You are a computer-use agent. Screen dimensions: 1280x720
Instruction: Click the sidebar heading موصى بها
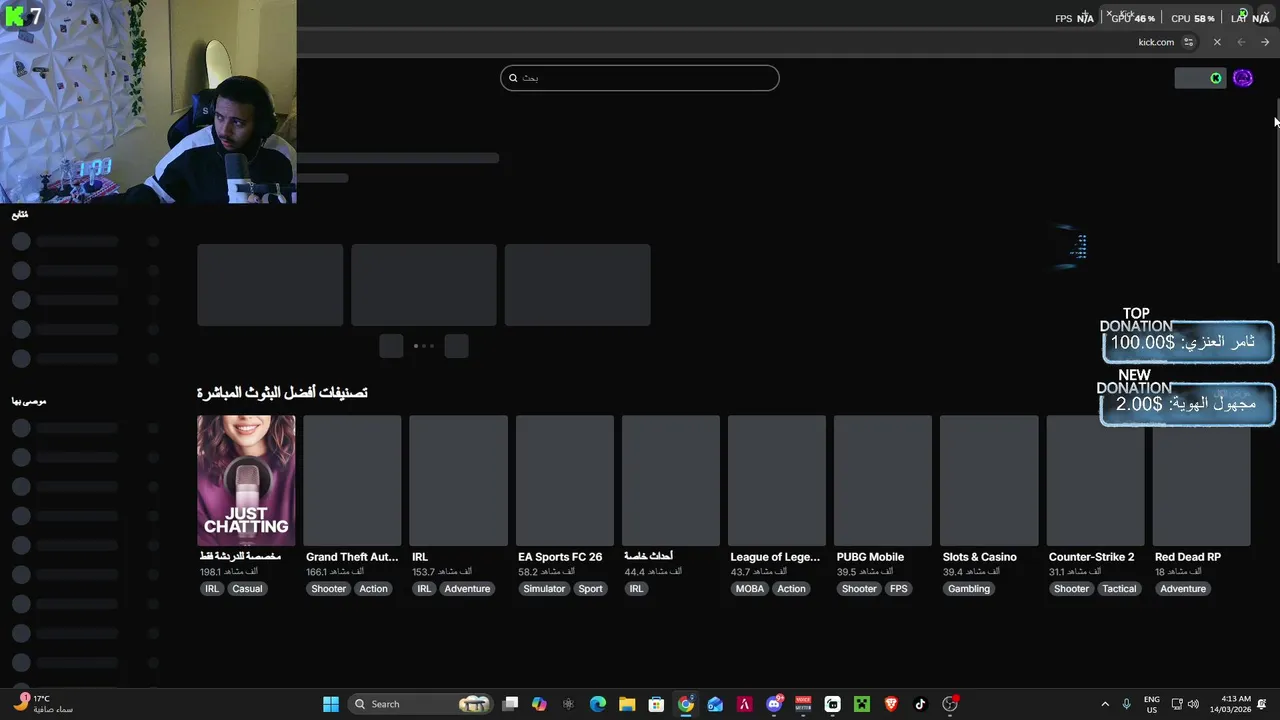29,401
